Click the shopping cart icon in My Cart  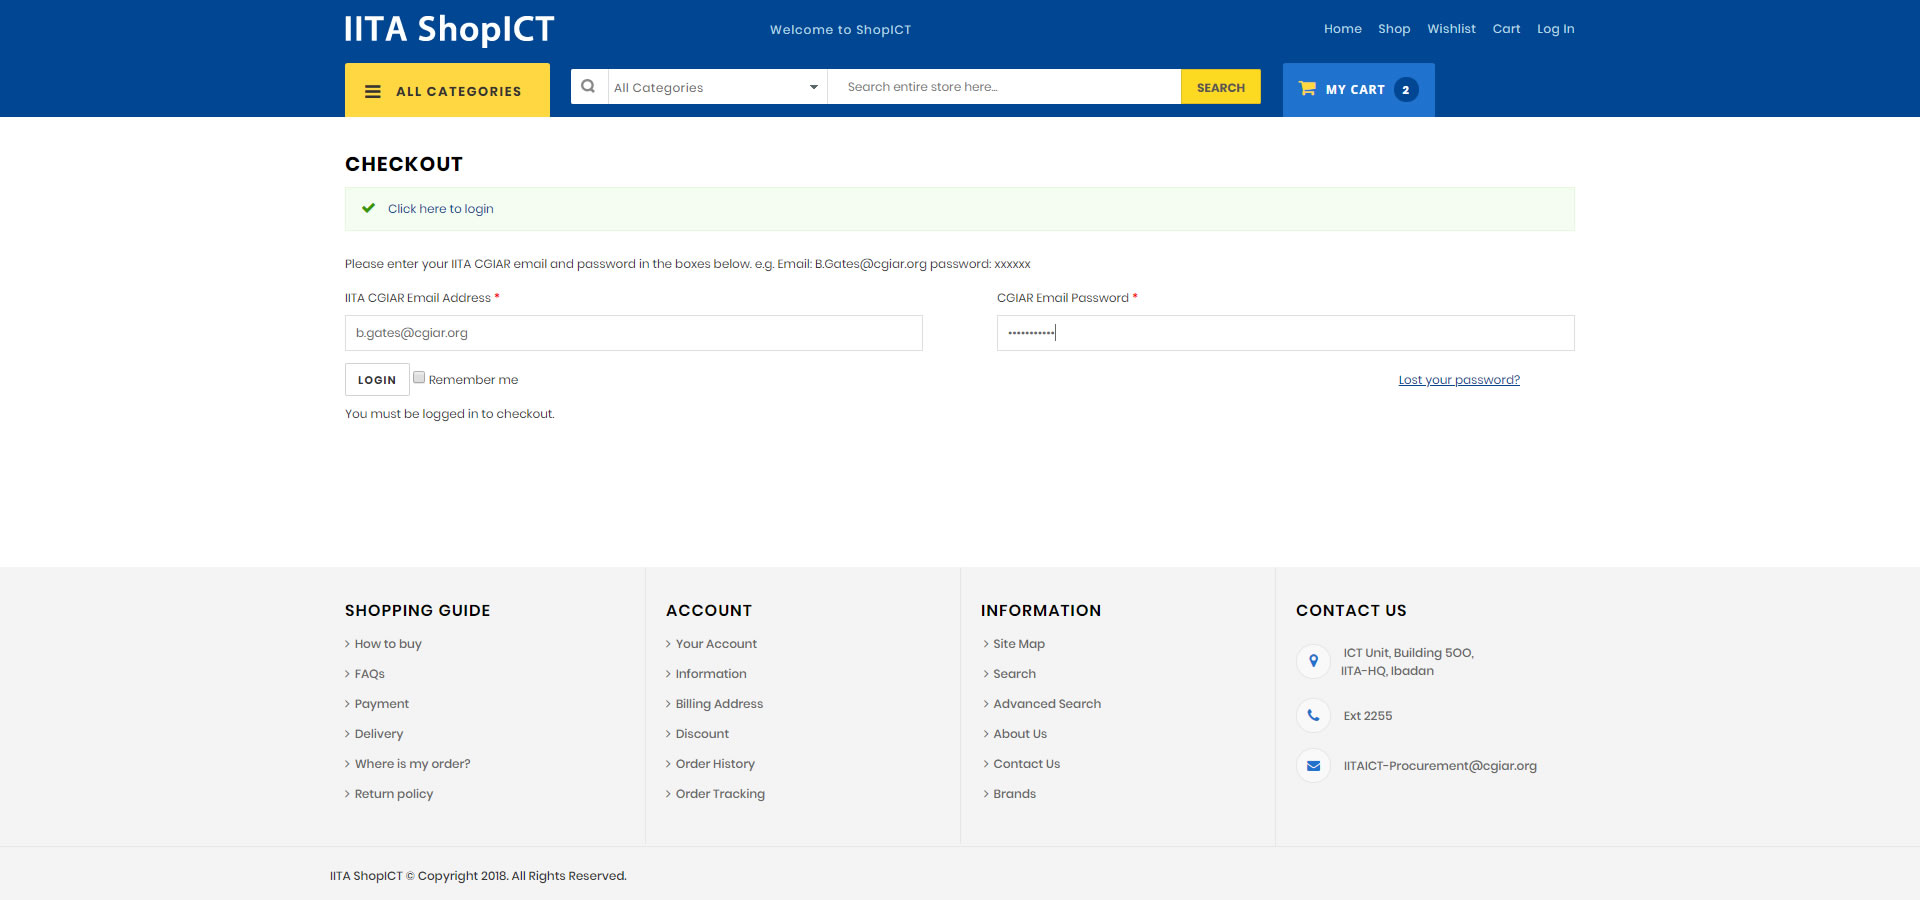(x=1307, y=88)
